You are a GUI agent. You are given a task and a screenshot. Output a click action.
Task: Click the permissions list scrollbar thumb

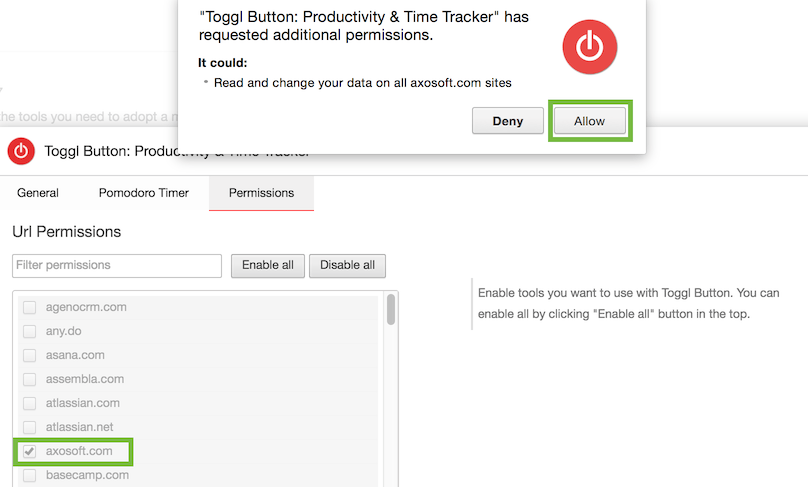tap(391, 309)
